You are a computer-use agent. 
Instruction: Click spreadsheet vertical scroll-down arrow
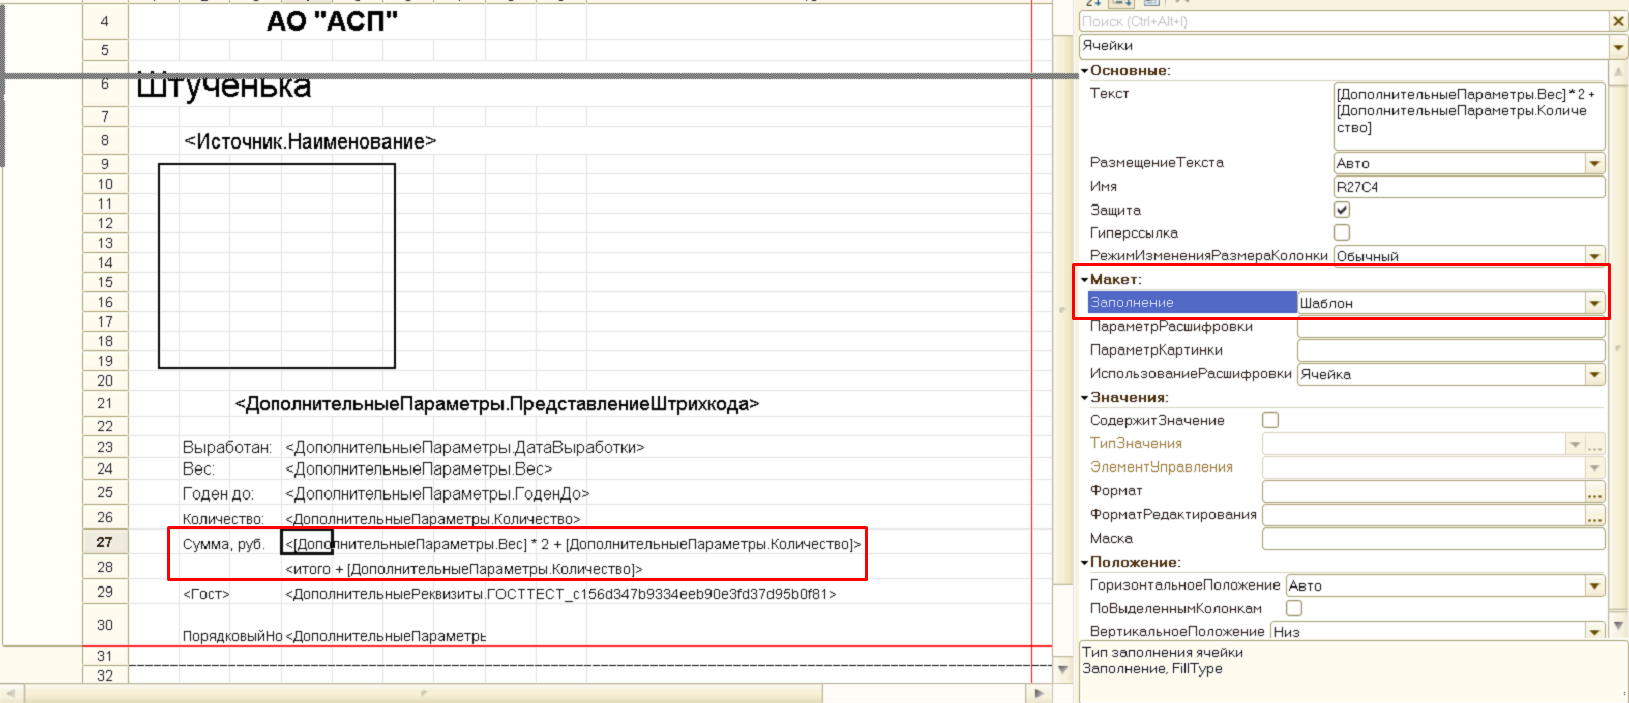[1062, 669]
